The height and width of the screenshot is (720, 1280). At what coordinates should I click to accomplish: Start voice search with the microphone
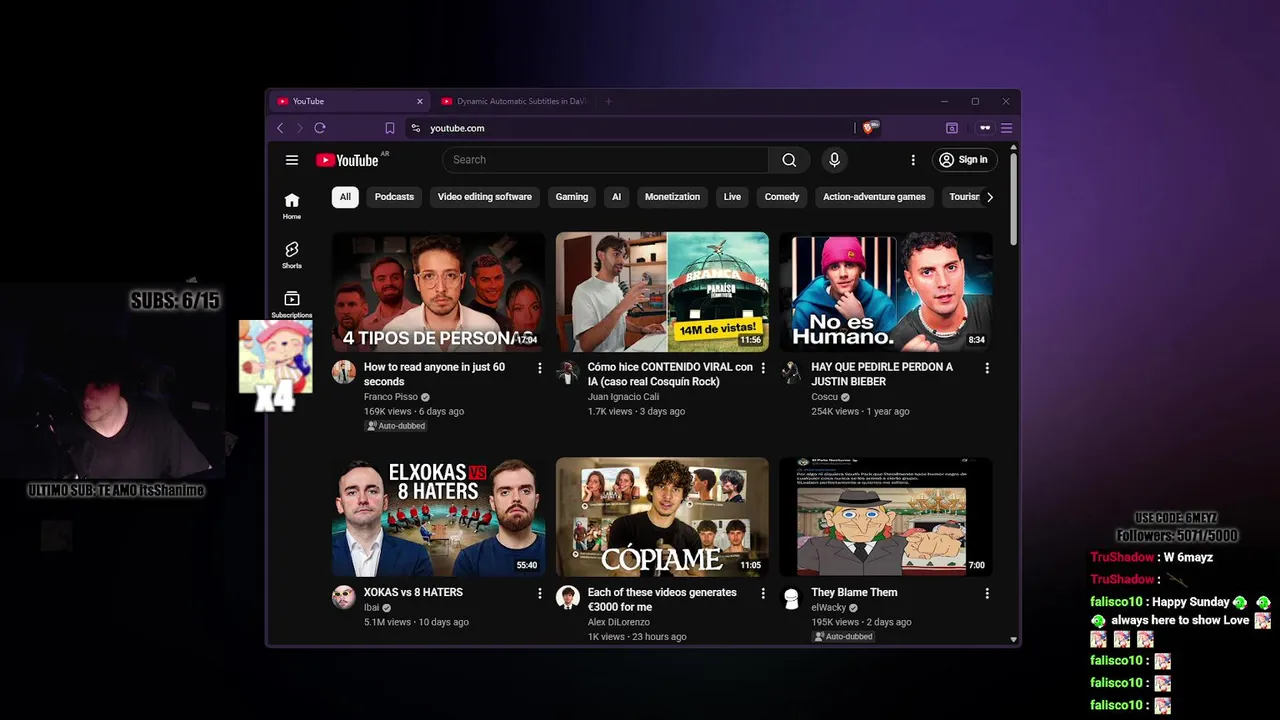point(834,160)
